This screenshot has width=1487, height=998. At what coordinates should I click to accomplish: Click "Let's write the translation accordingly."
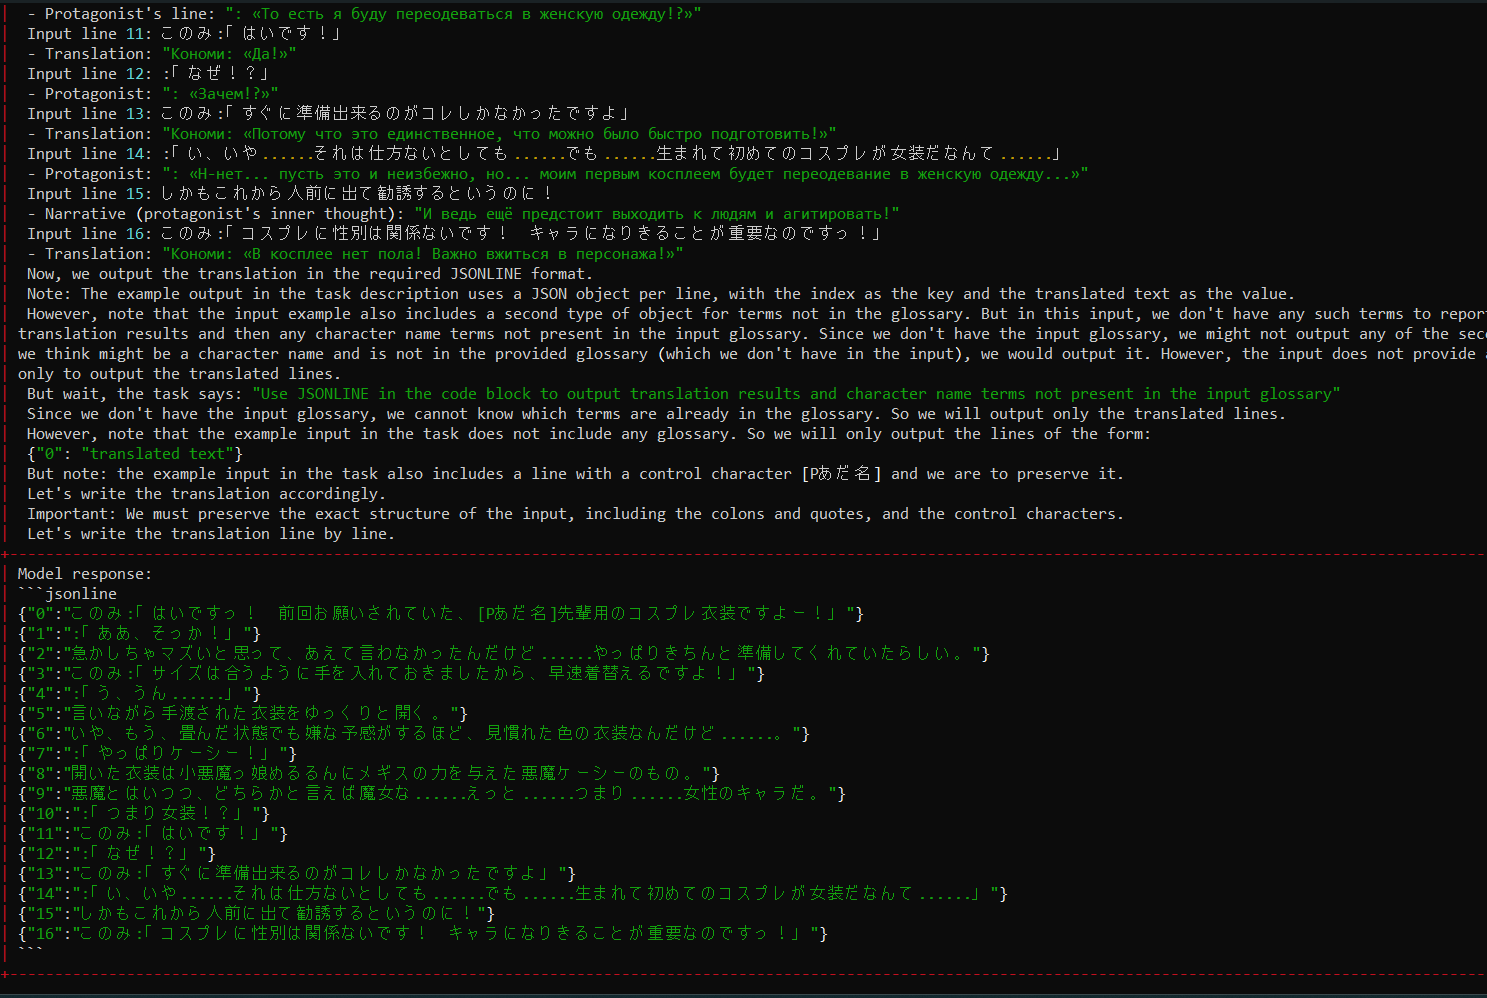pos(206,494)
